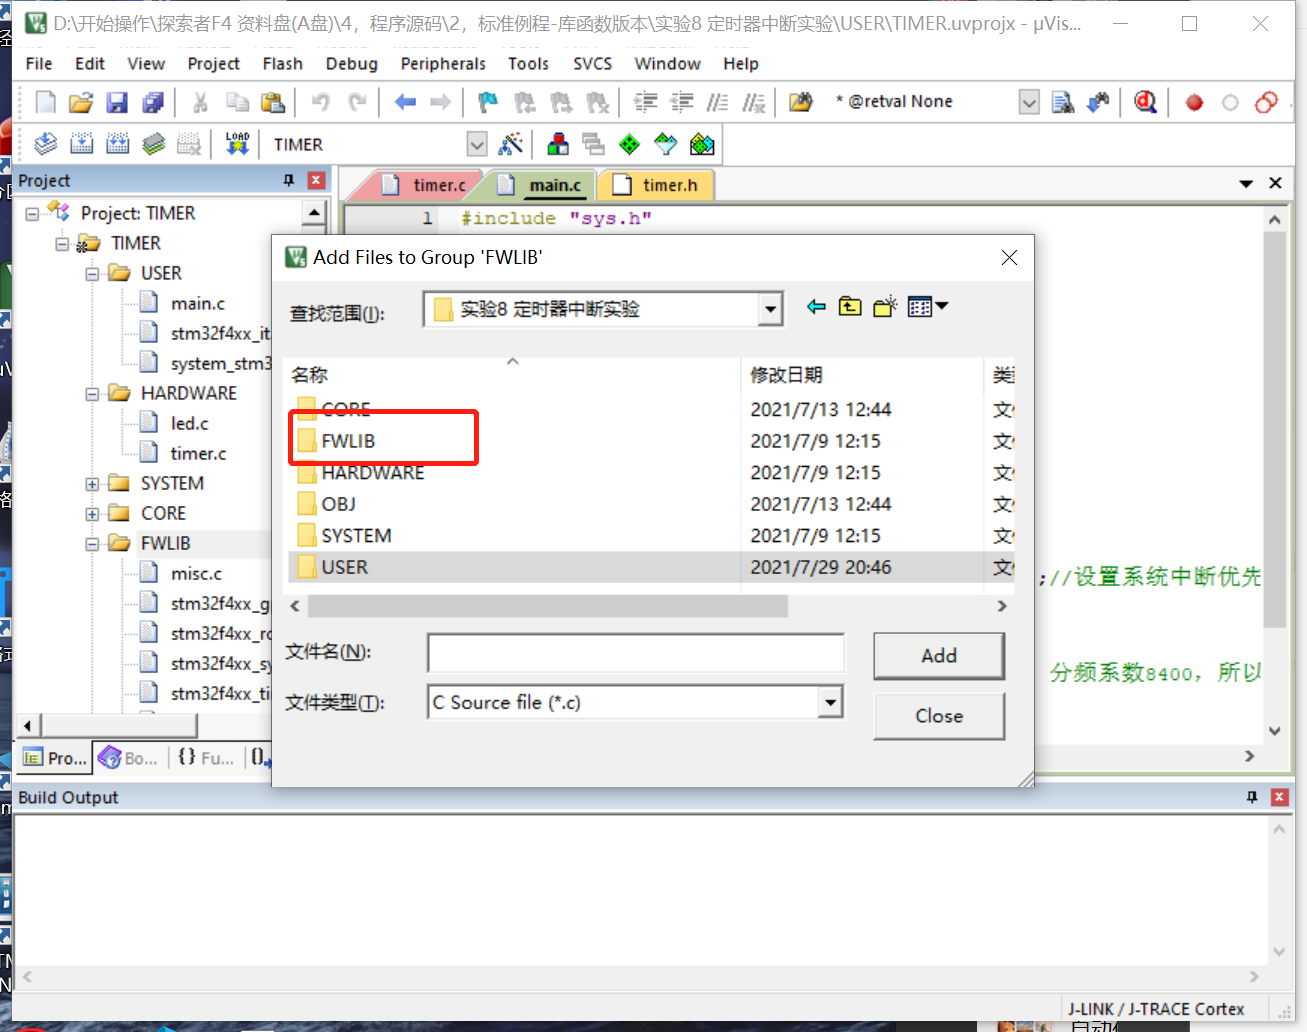Click the Undo arrow icon

320,102
